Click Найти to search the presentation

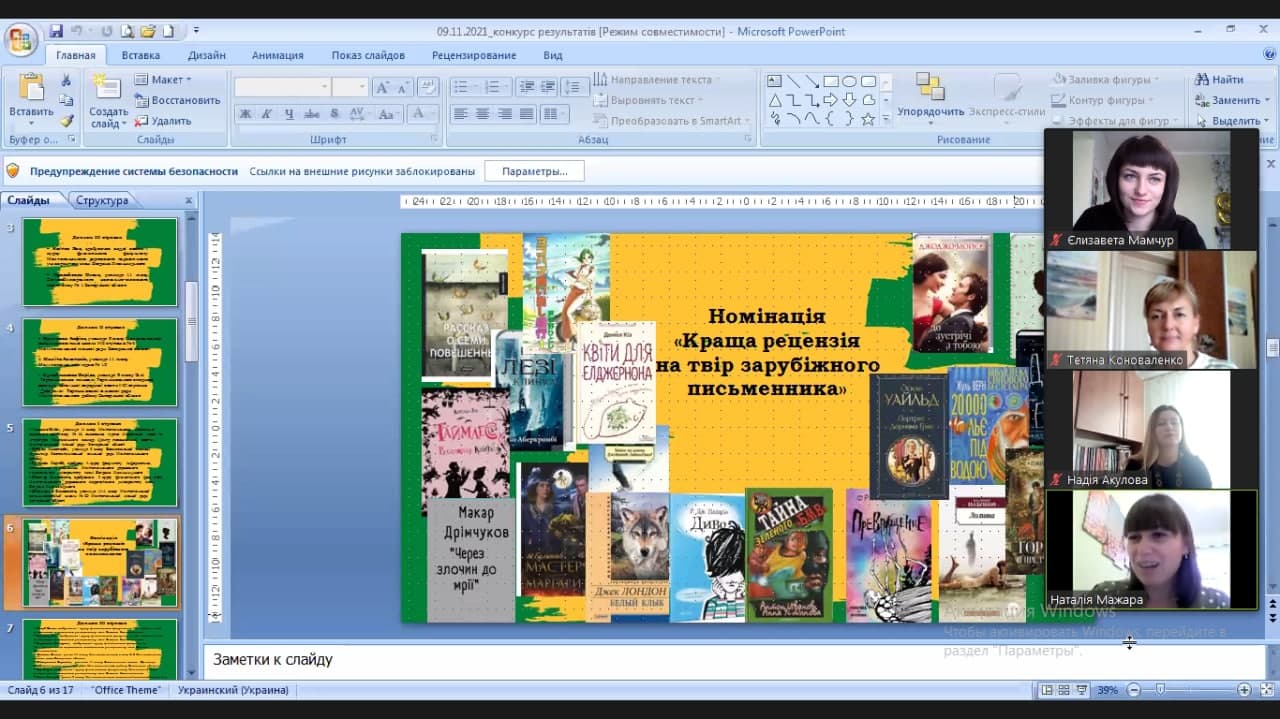pos(1226,79)
